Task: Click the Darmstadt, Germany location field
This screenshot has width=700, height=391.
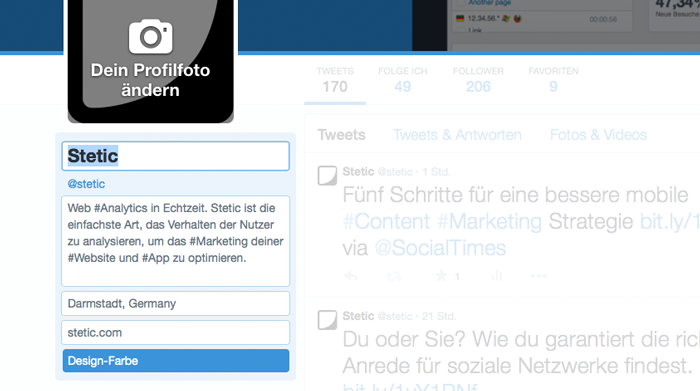Action: pyautogui.click(x=175, y=304)
